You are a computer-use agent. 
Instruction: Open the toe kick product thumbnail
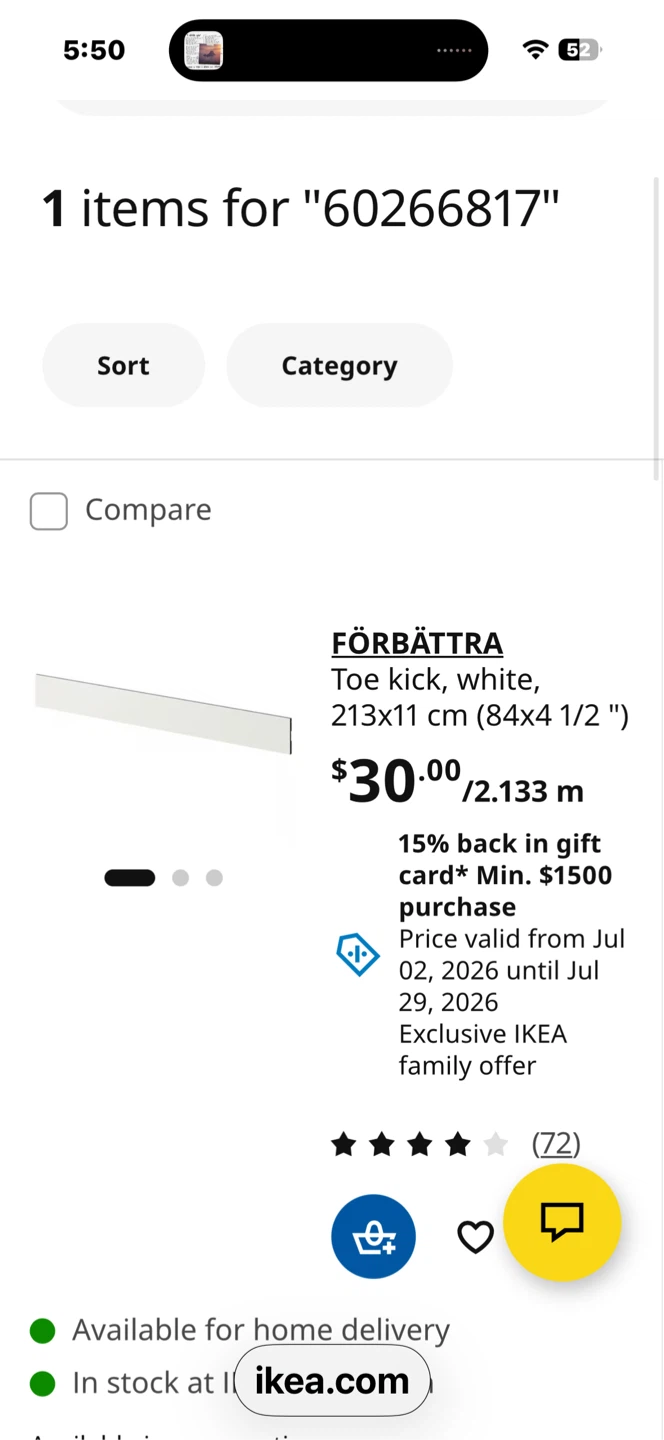point(163,714)
